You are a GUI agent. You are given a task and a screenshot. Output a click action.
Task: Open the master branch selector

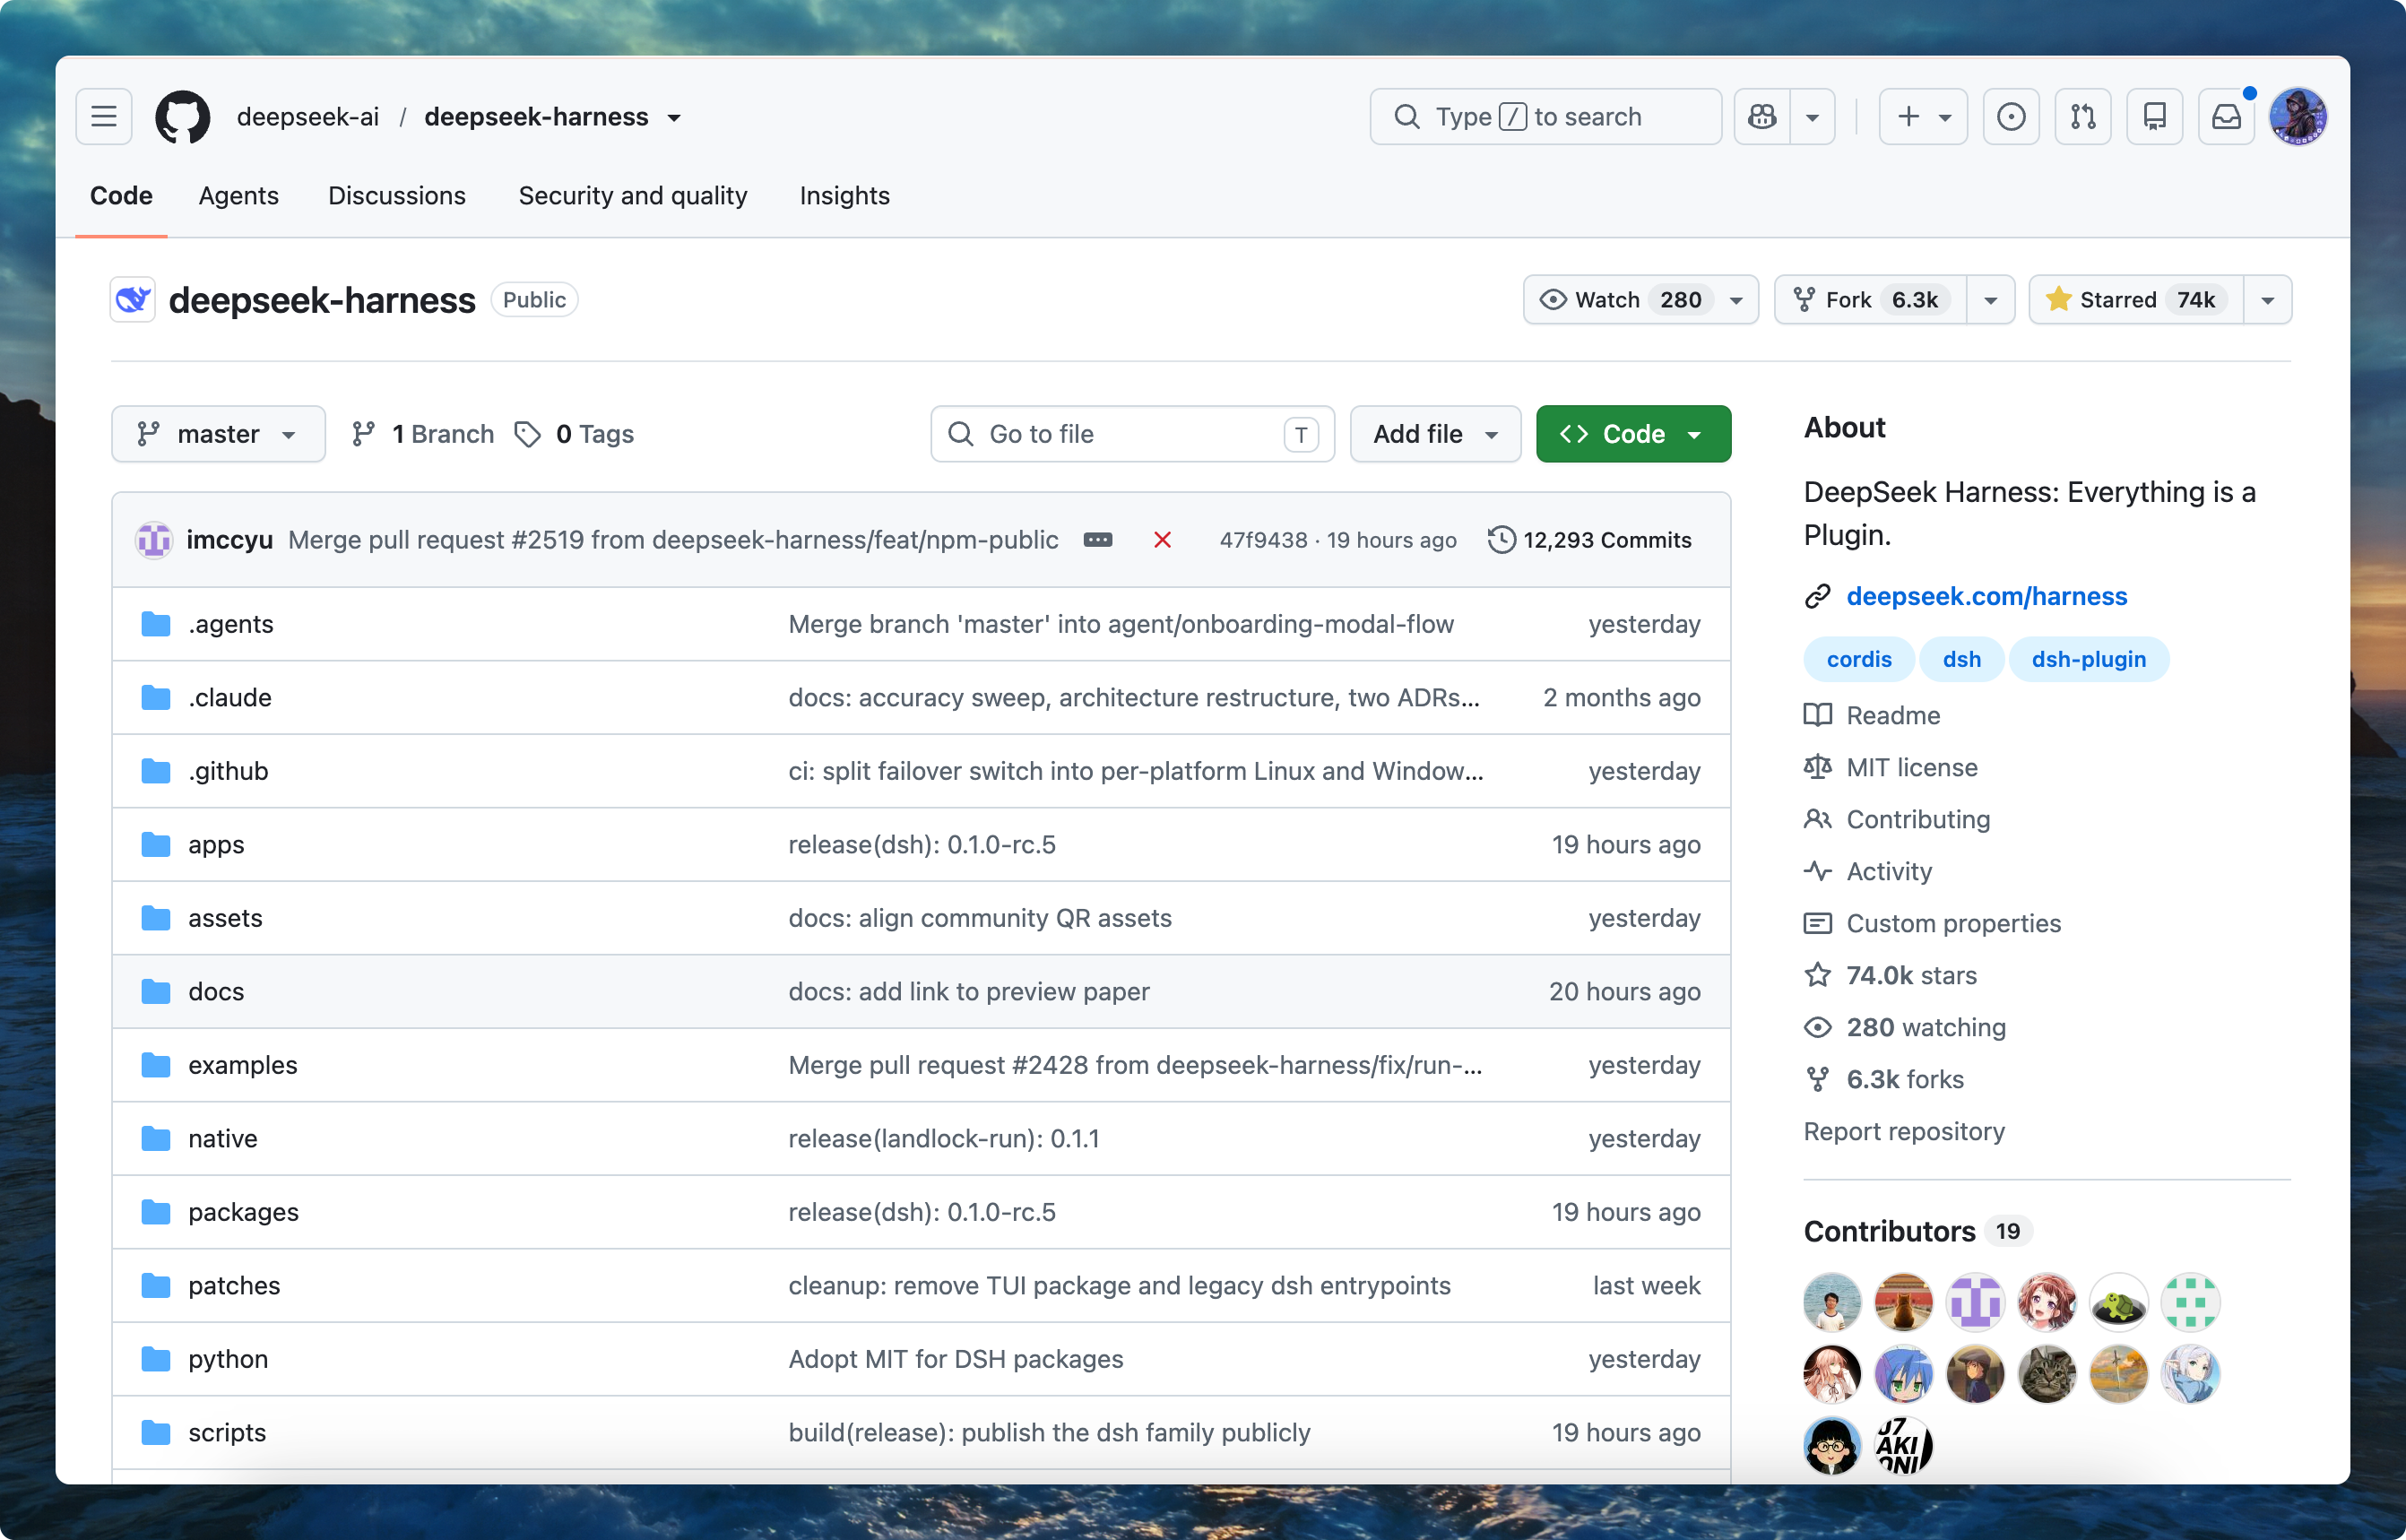pos(218,434)
